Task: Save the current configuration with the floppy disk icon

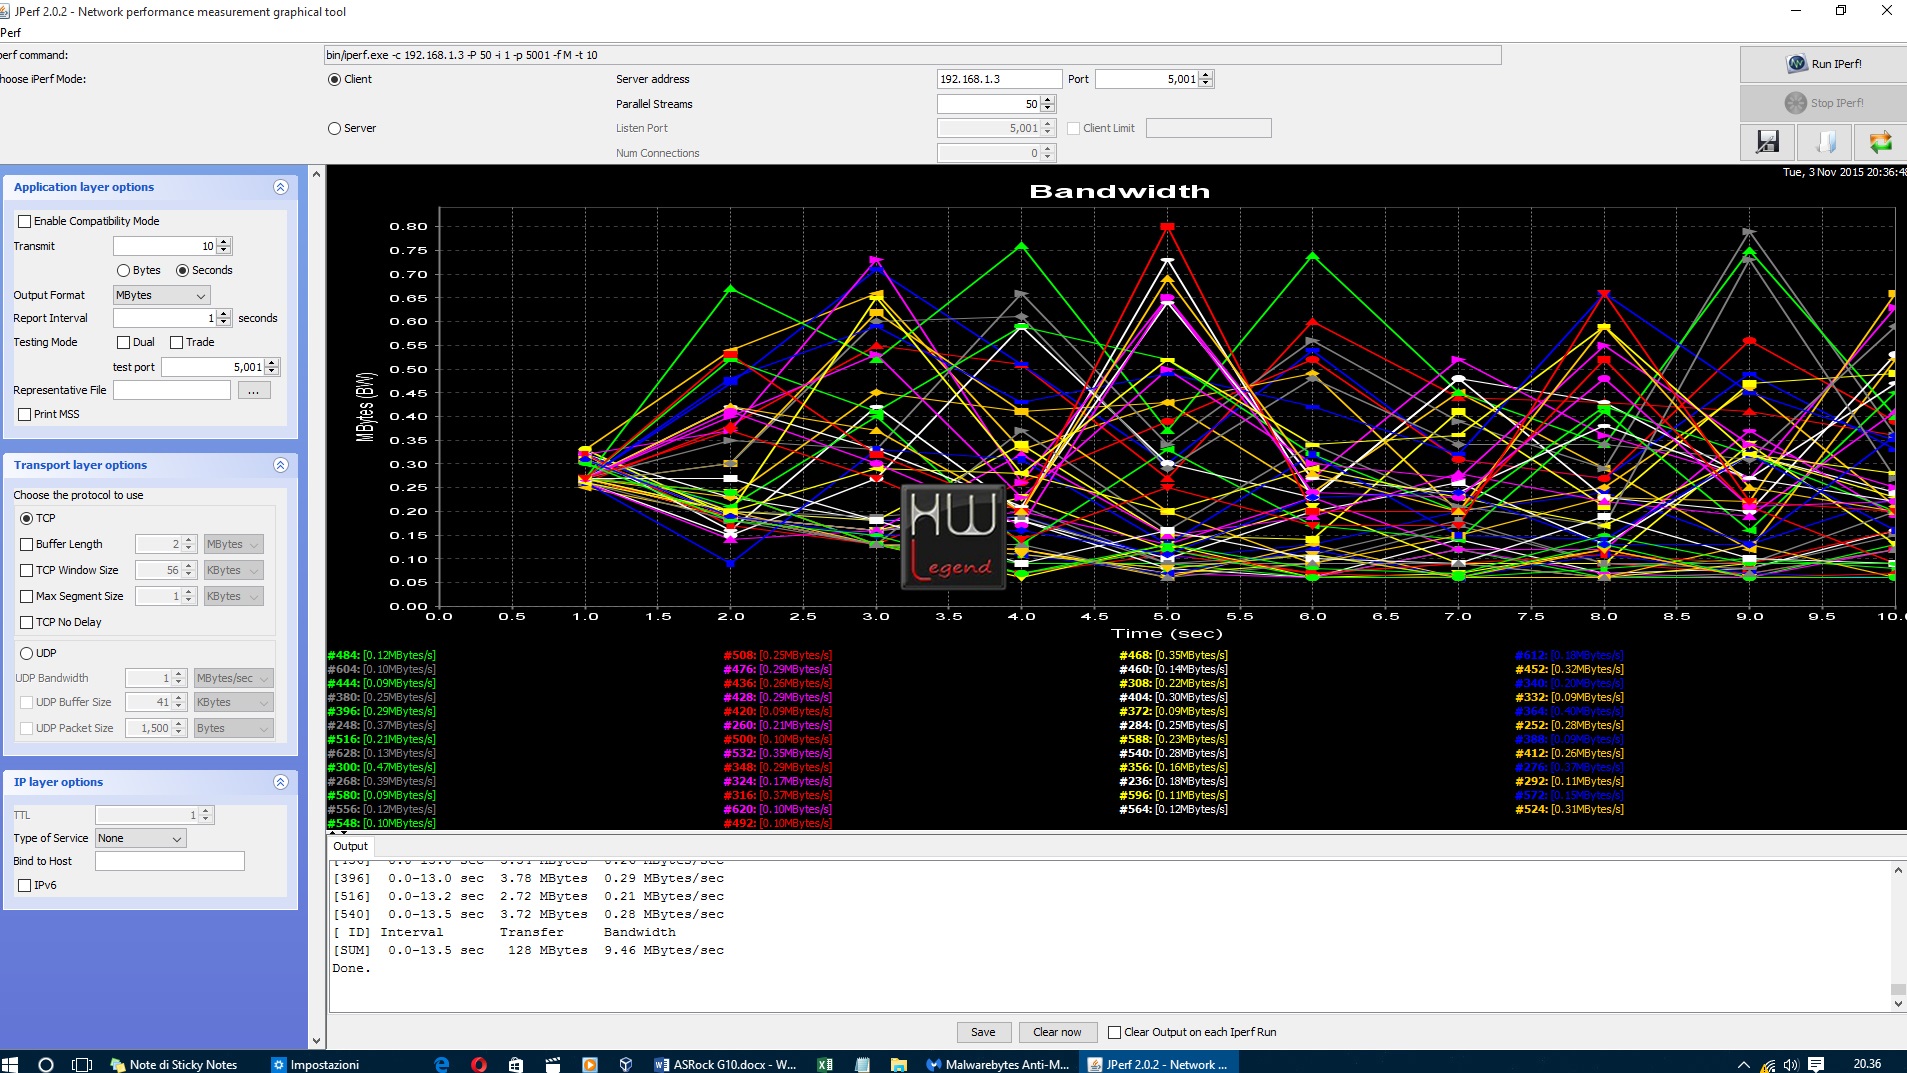Action: coord(1767,142)
